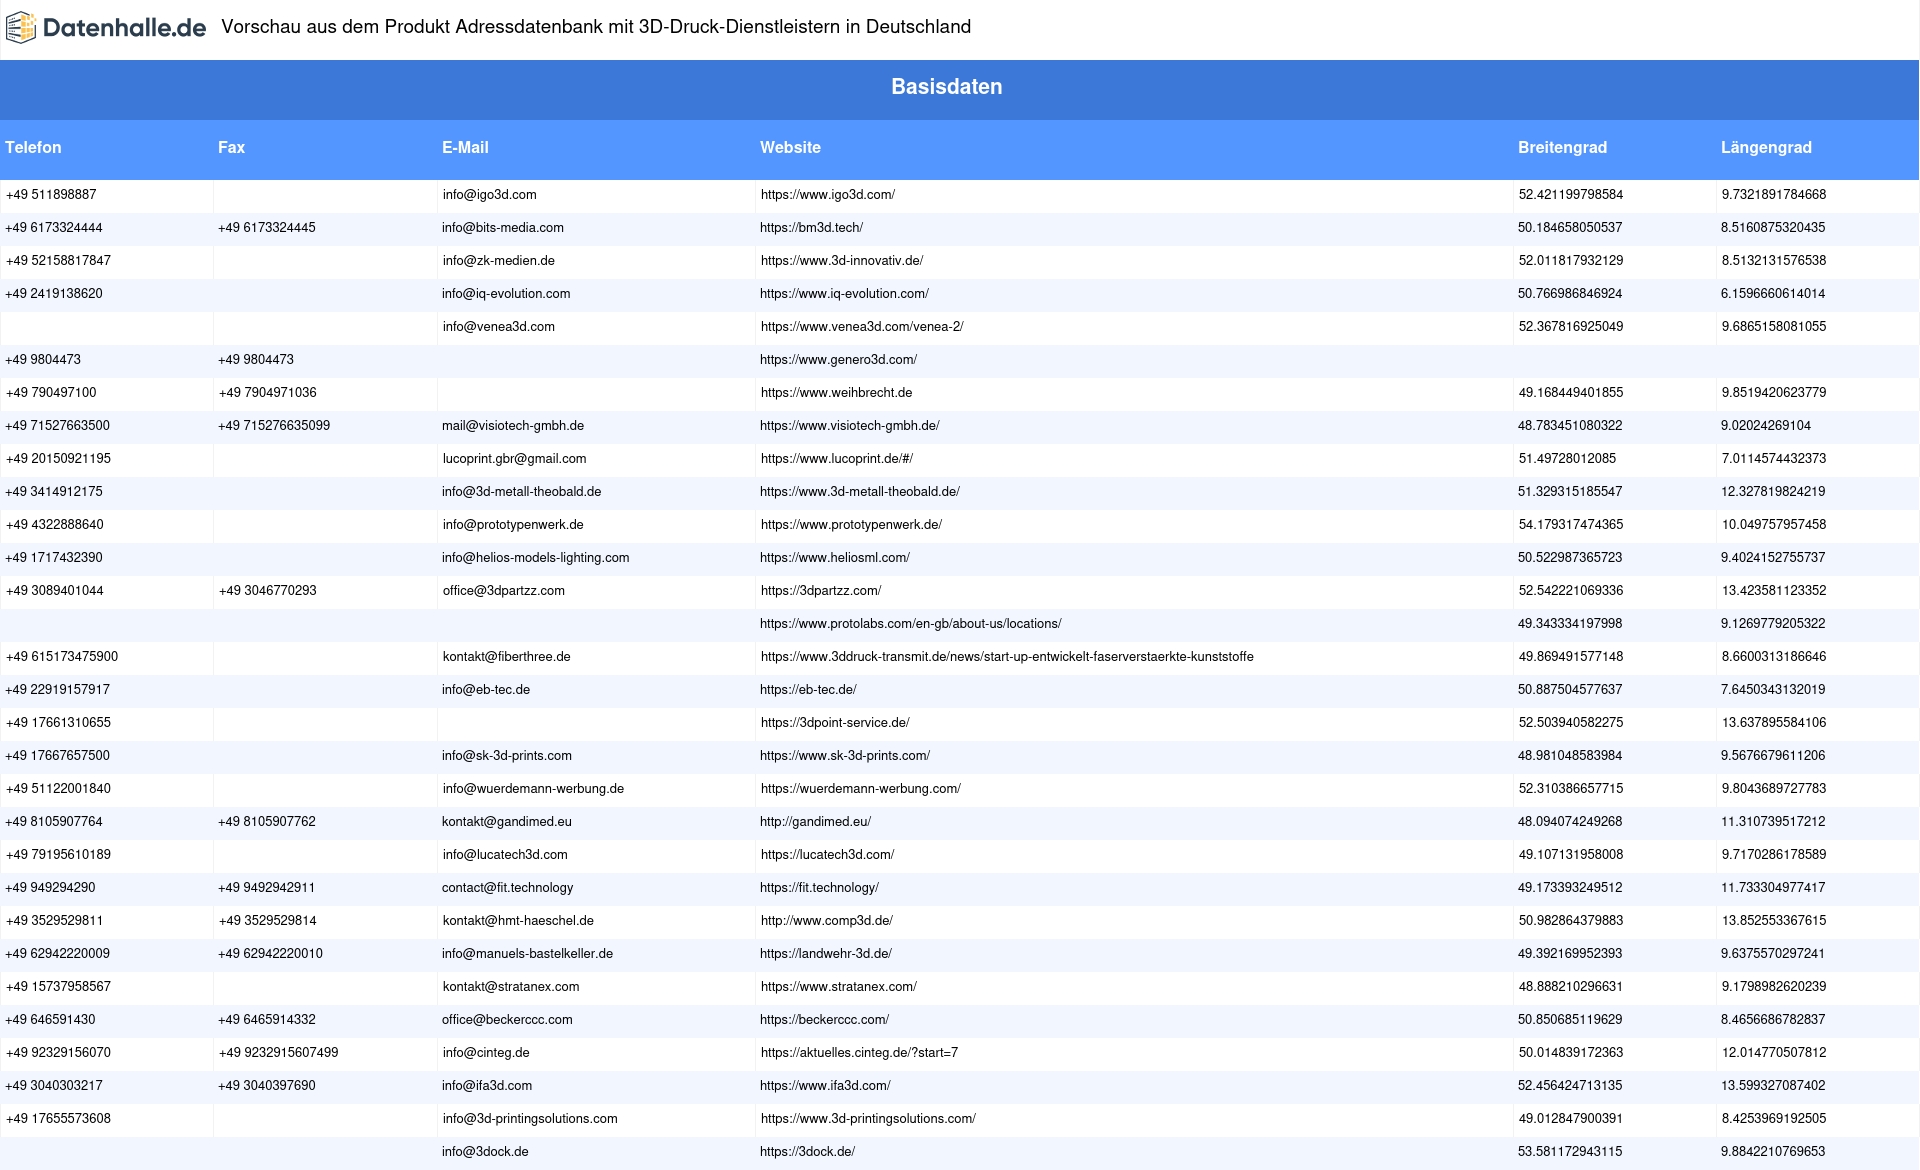Open website https://eb-tec.de/
This screenshot has height=1170, width=1920.
(808, 690)
